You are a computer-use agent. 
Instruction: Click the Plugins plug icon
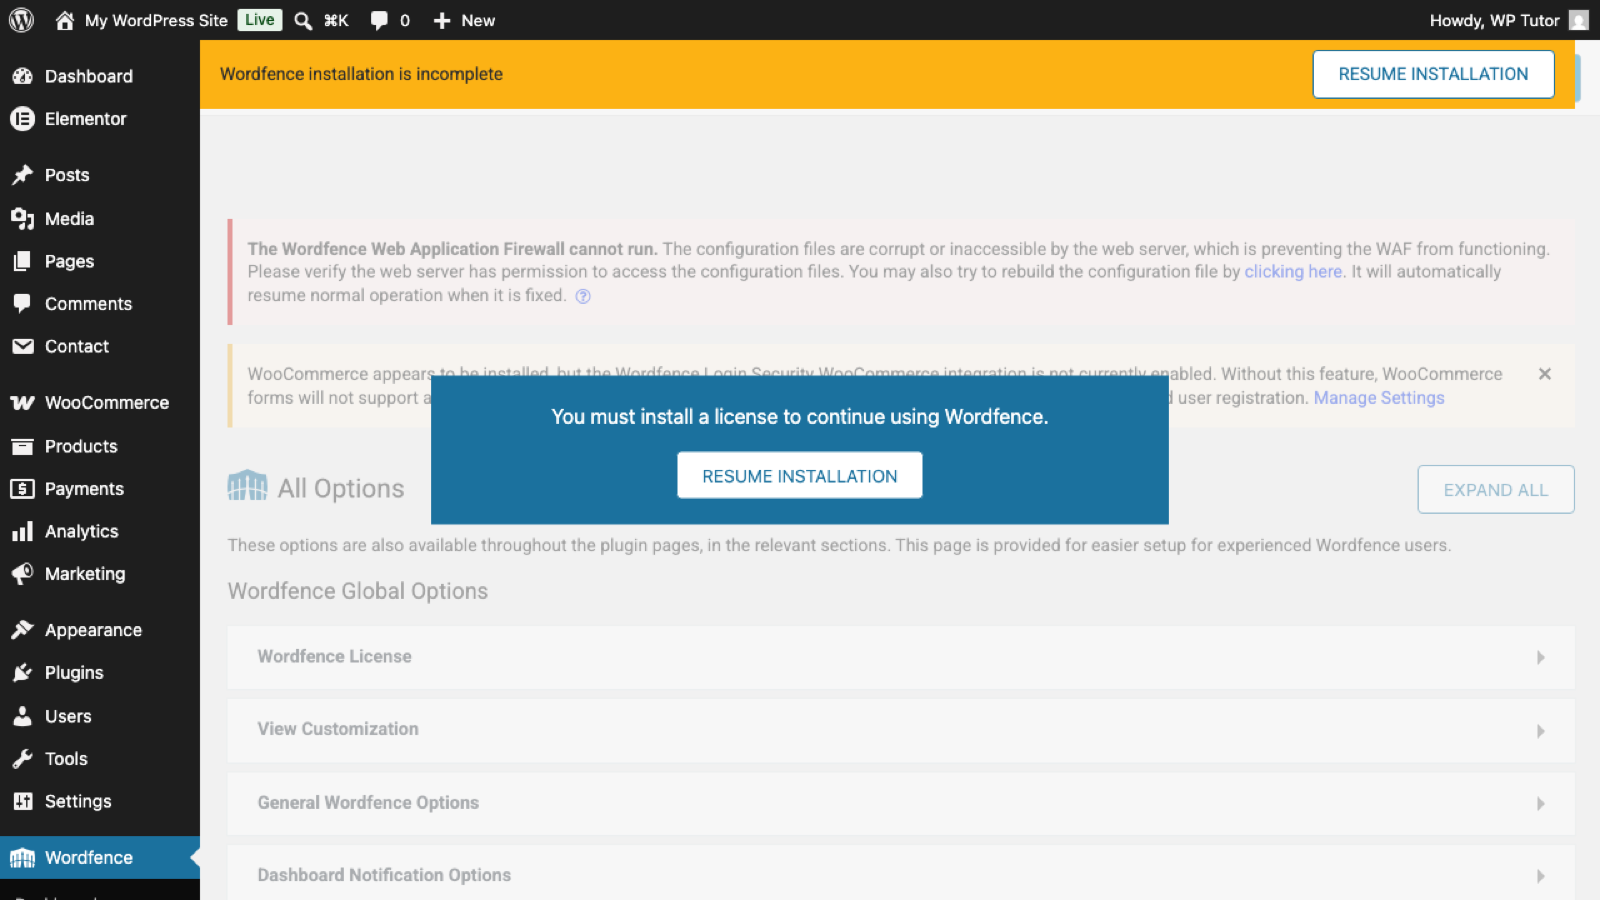(x=22, y=673)
